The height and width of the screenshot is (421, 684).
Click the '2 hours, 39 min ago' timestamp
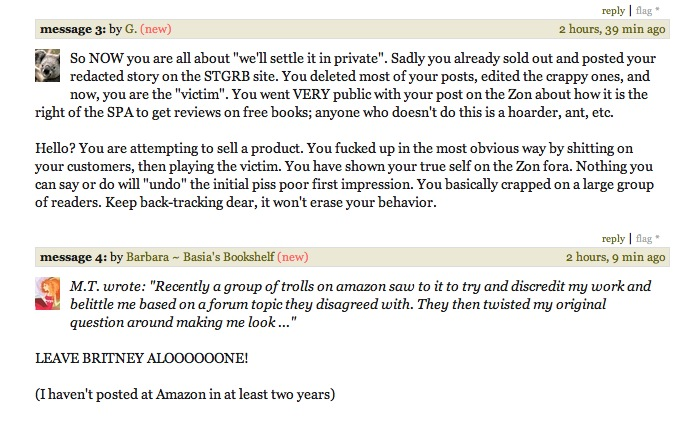(x=612, y=29)
